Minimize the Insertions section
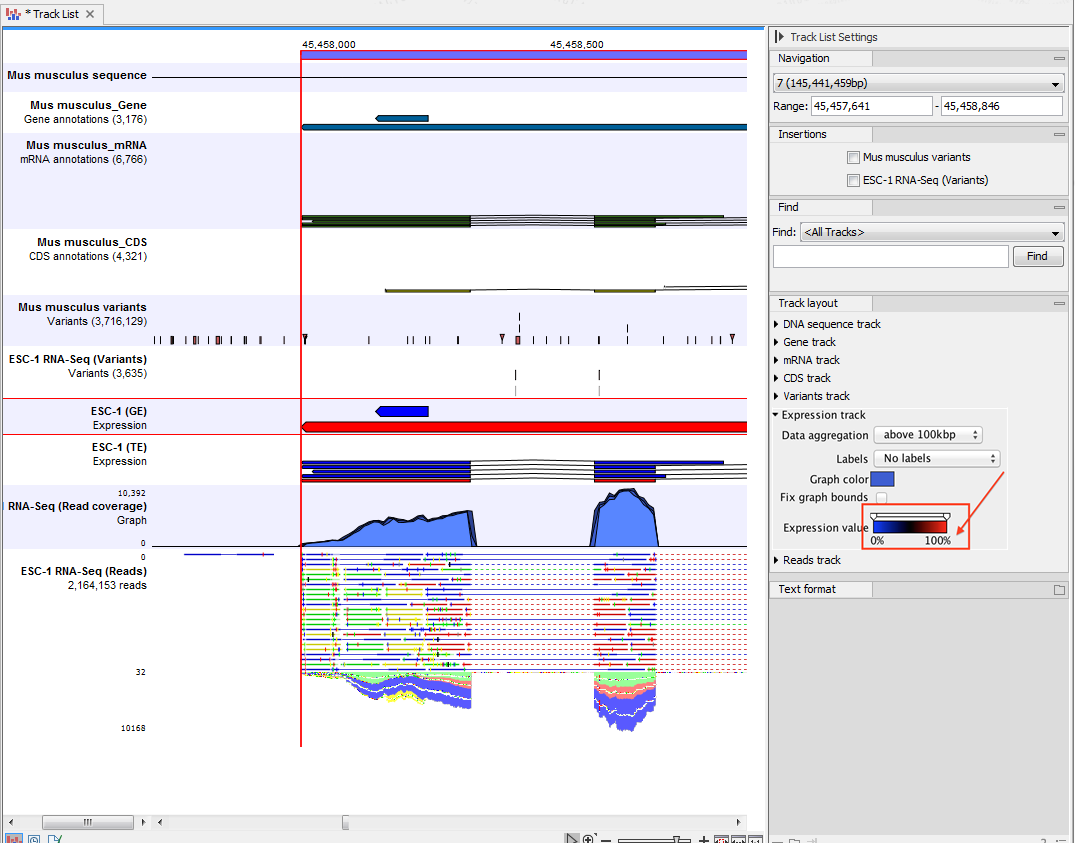 [1059, 135]
